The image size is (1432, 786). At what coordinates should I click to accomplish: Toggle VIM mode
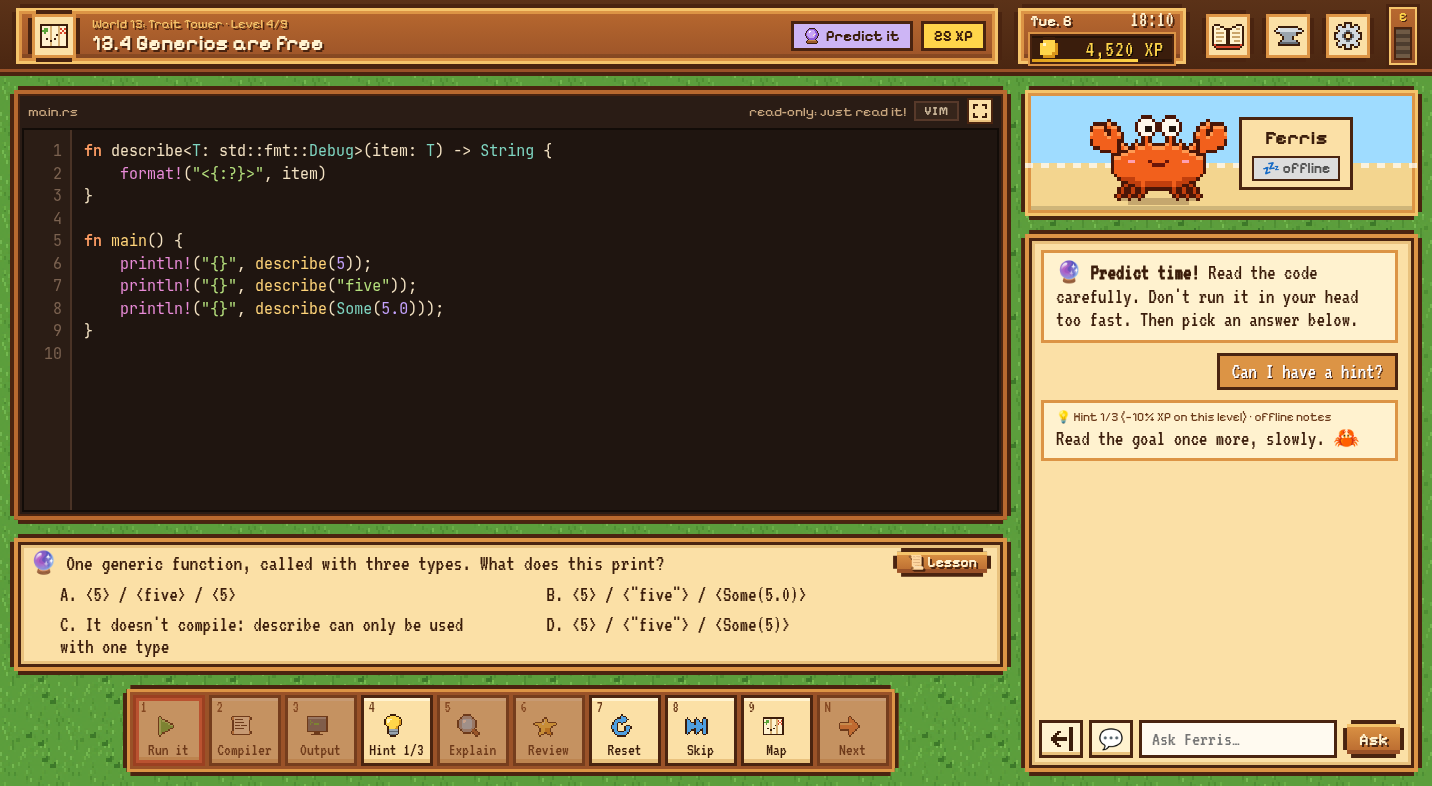[936, 111]
